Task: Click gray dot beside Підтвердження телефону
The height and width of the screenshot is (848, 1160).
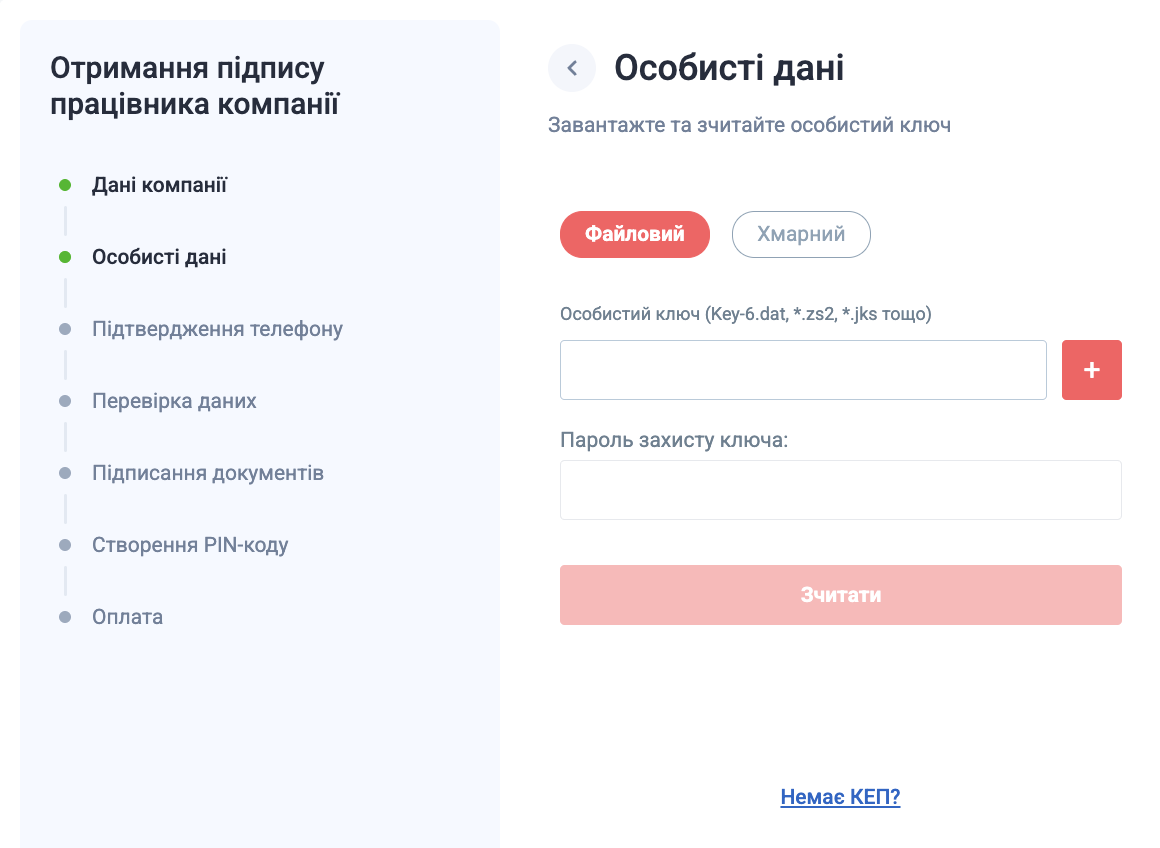Action: pos(65,329)
